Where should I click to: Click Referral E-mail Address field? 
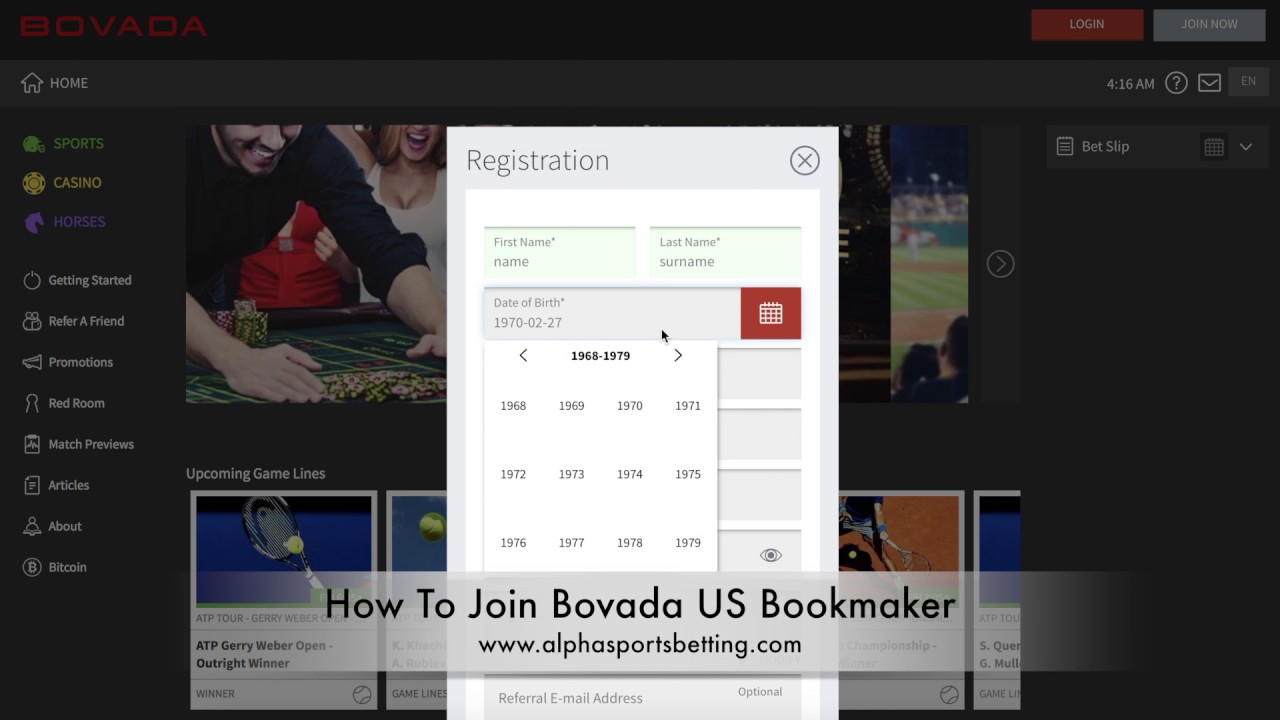[x=642, y=697]
